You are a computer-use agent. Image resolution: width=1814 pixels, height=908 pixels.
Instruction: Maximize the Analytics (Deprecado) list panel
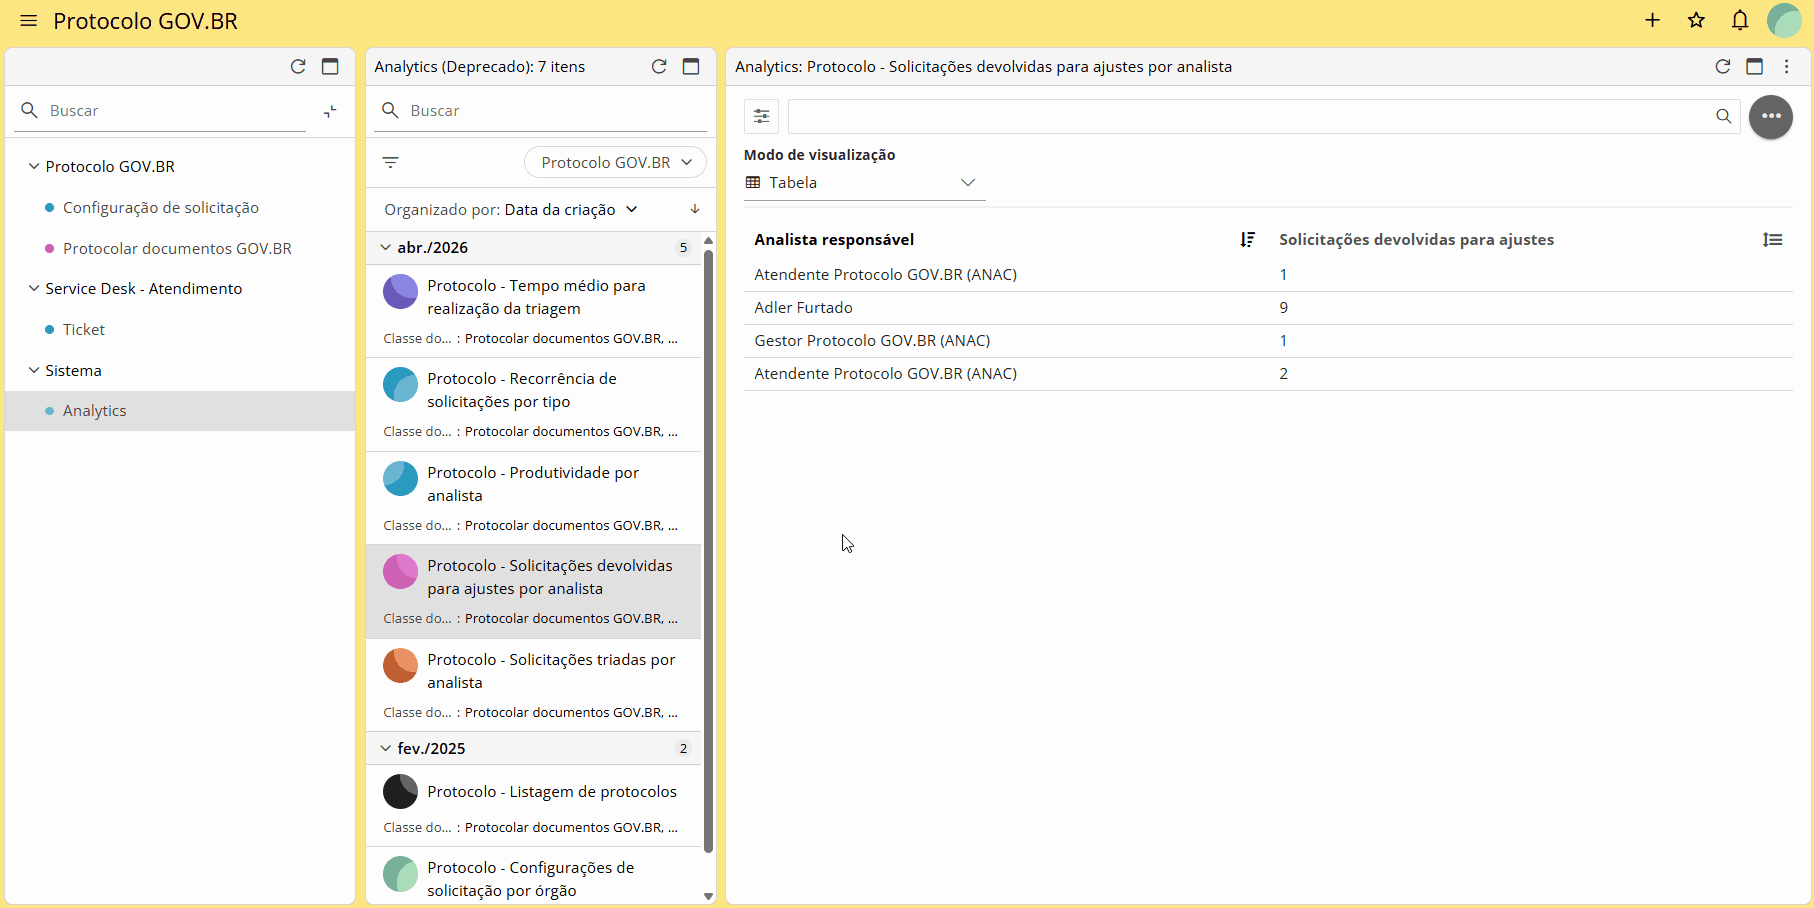(x=691, y=66)
